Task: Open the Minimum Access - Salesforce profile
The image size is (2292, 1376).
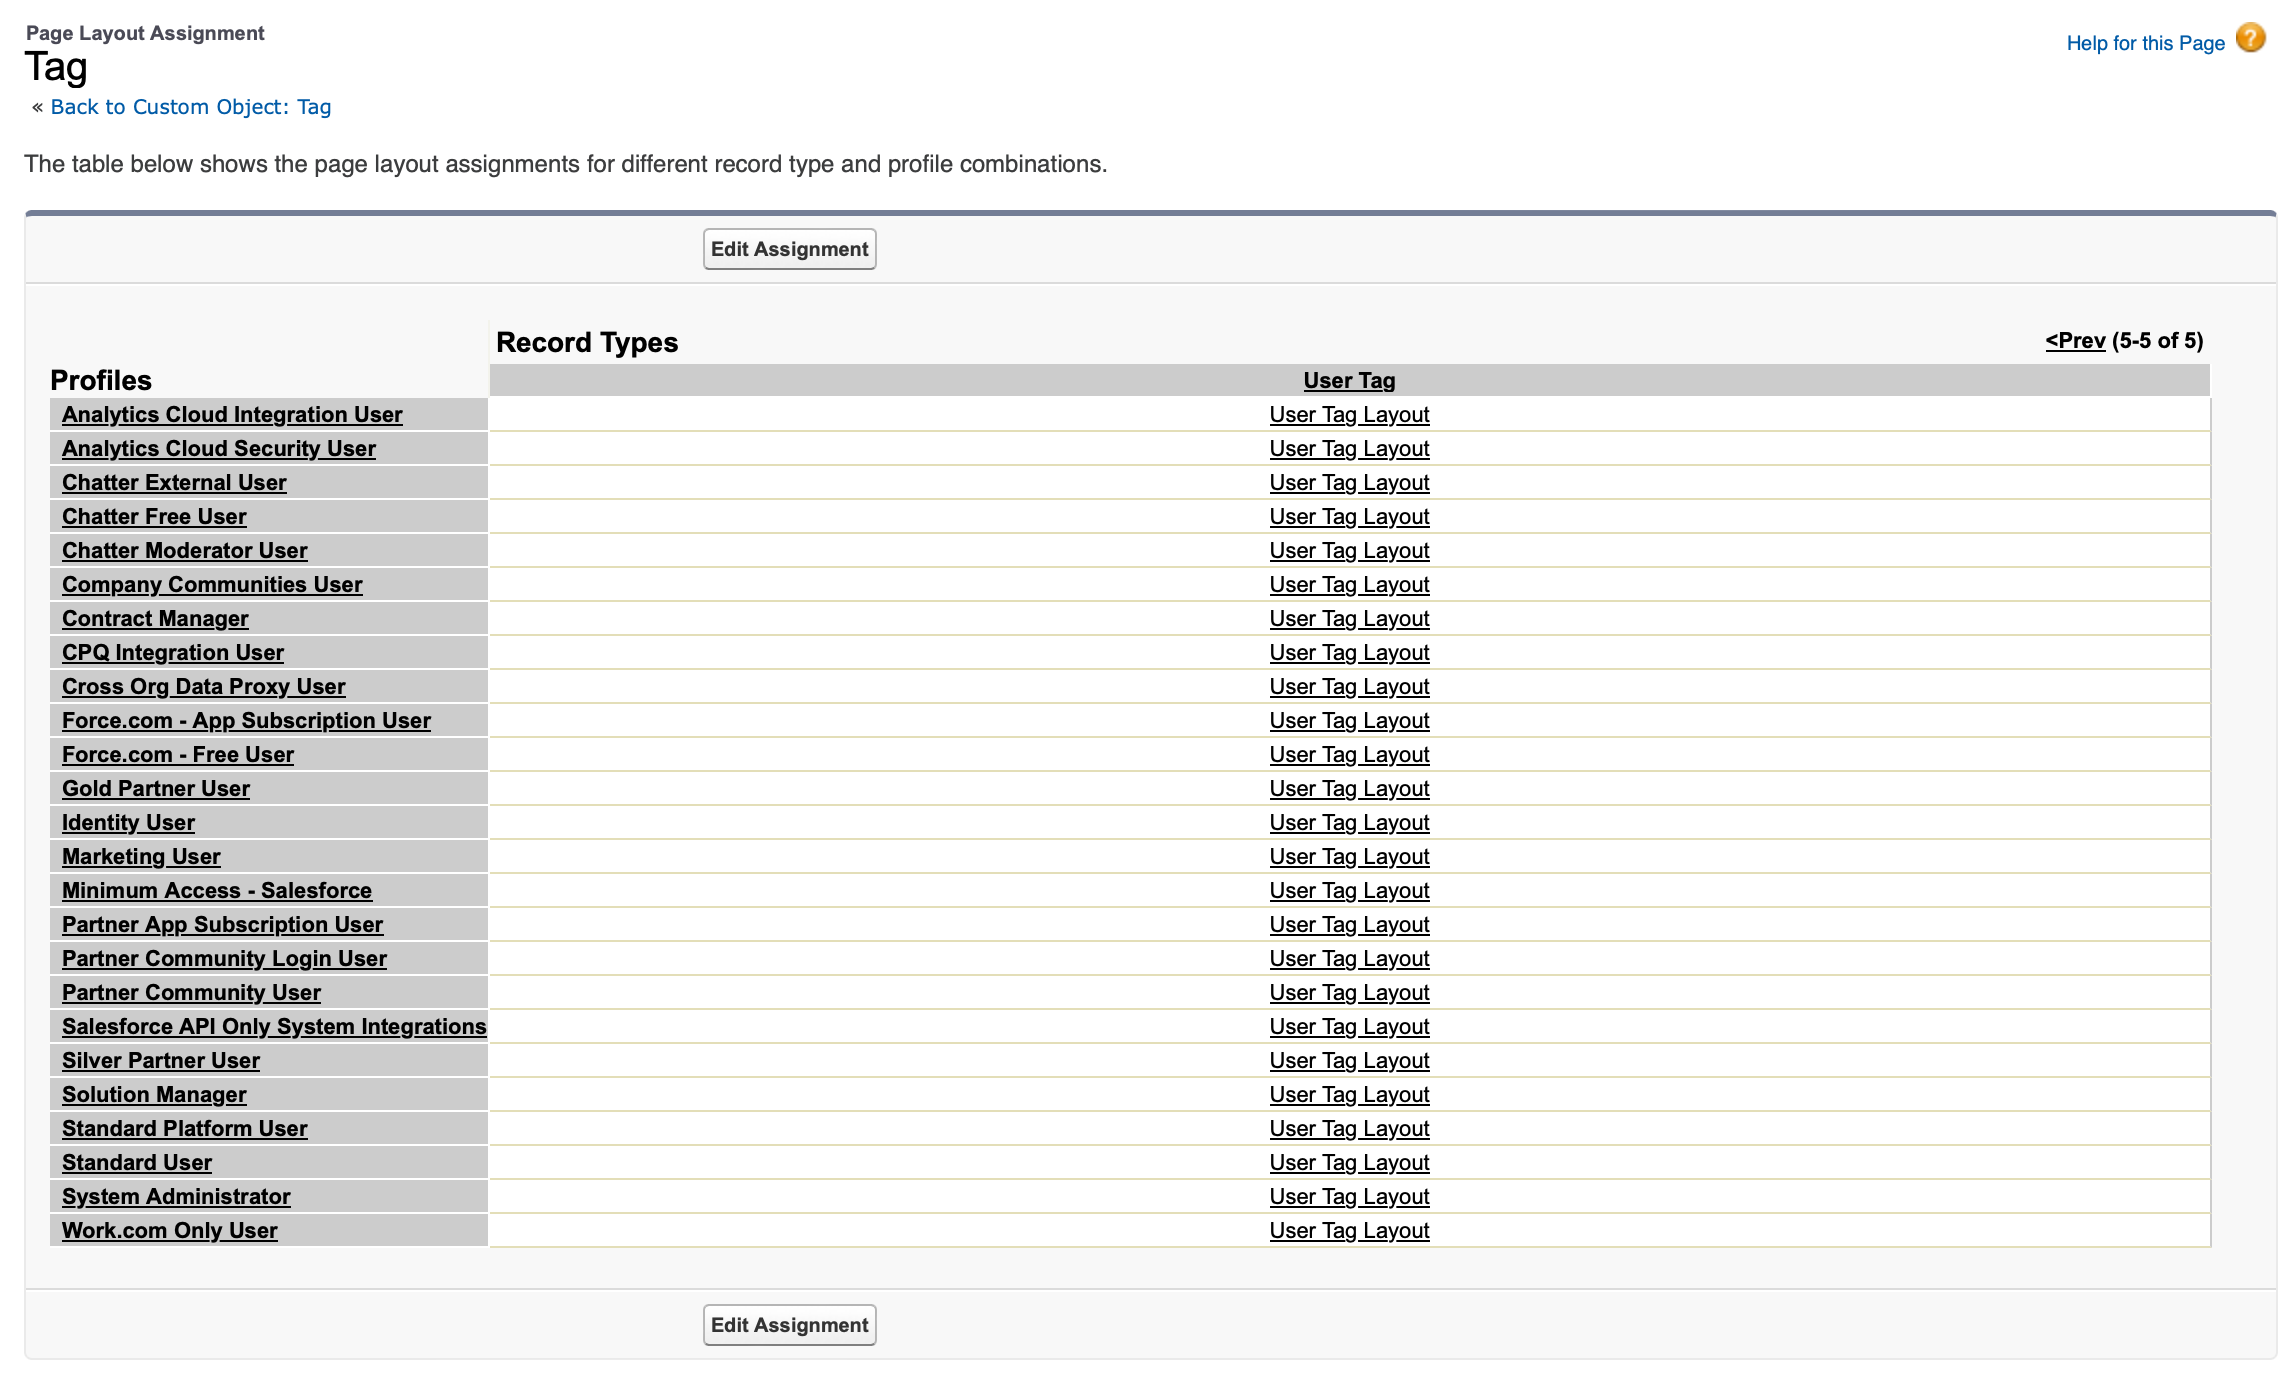Action: [x=217, y=890]
